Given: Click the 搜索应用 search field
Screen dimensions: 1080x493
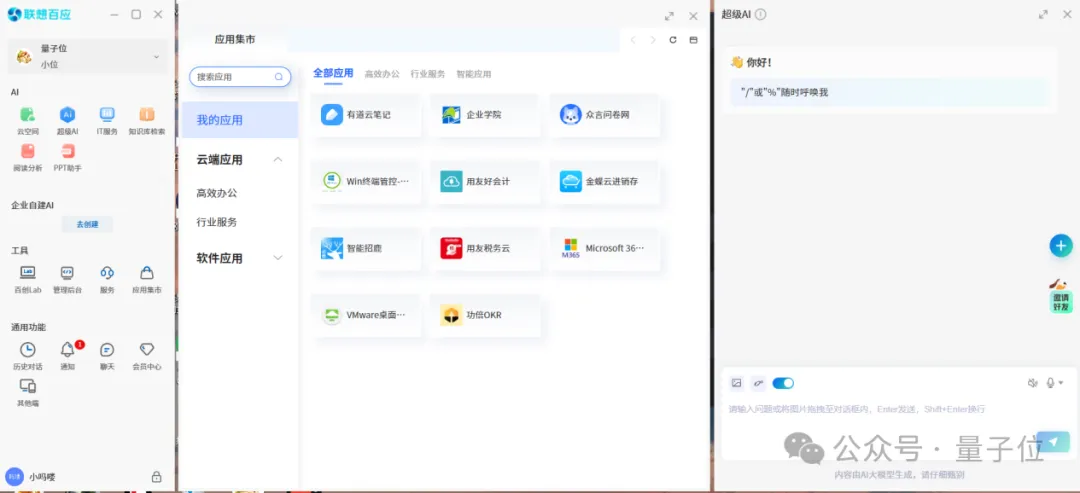Looking at the screenshot, I should tap(240, 77).
